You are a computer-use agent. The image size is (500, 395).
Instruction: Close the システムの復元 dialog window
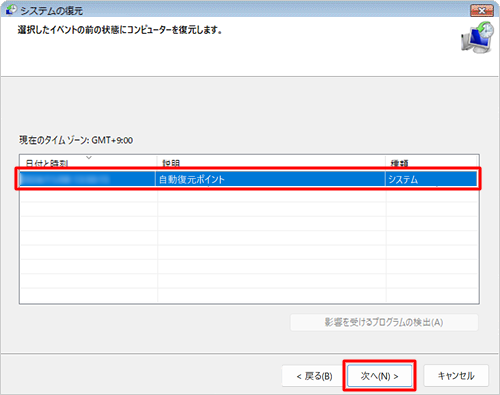[x=482, y=10]
